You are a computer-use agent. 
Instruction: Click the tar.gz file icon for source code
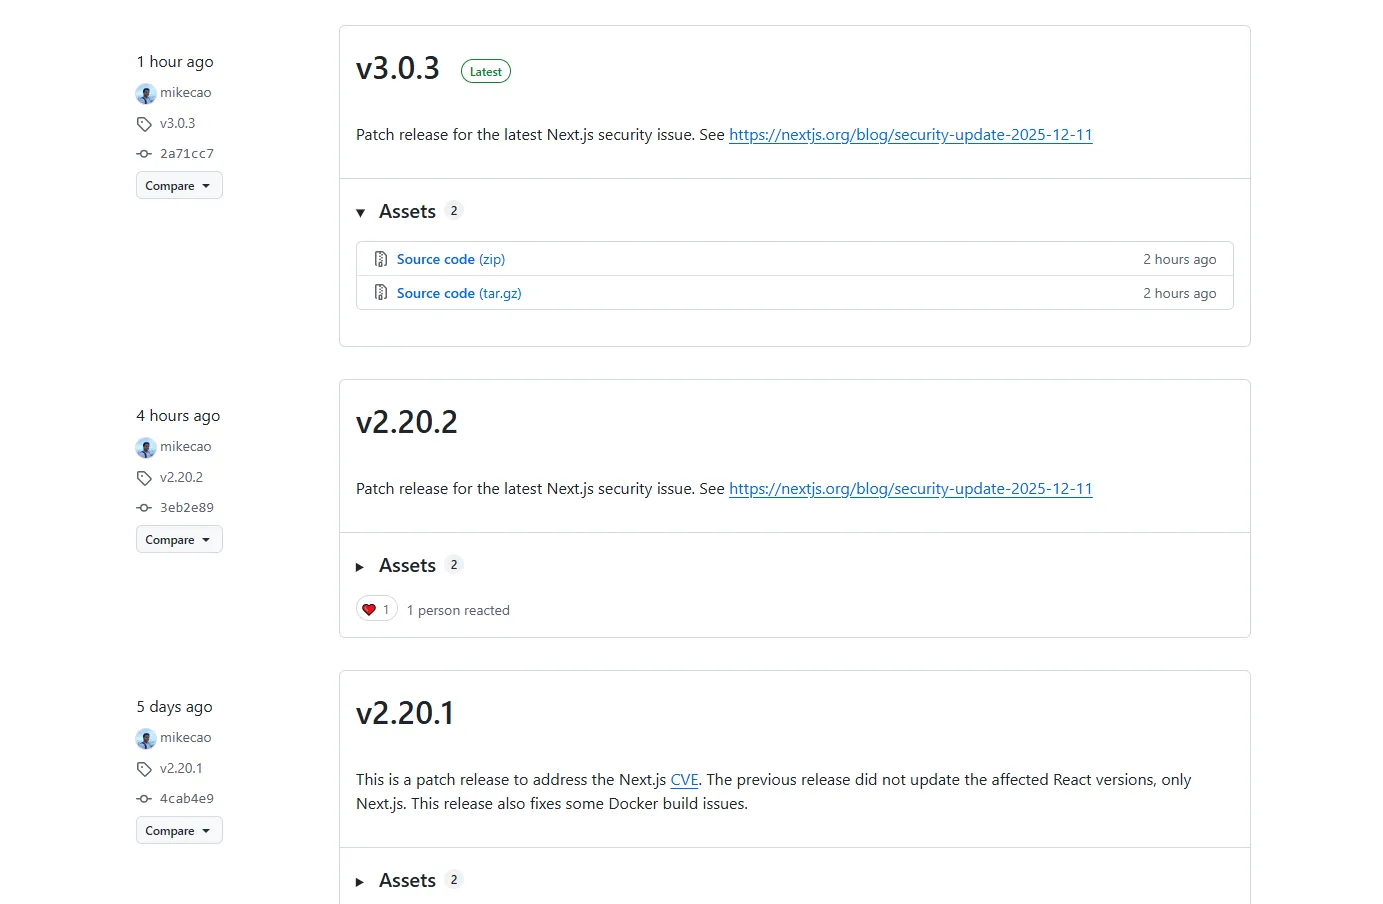tap(381, 293)
